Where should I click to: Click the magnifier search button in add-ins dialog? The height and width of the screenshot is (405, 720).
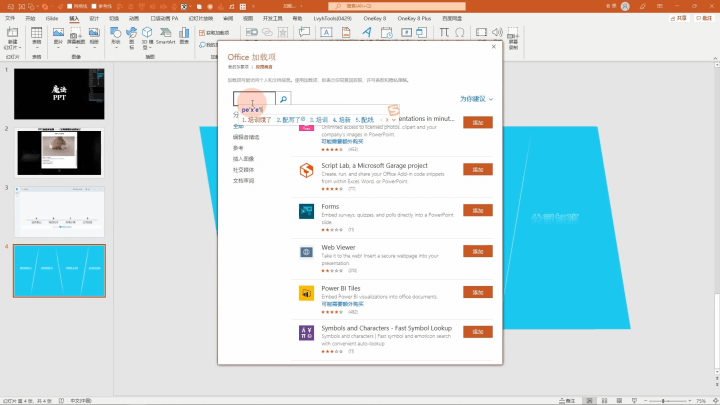pos(283,99)
